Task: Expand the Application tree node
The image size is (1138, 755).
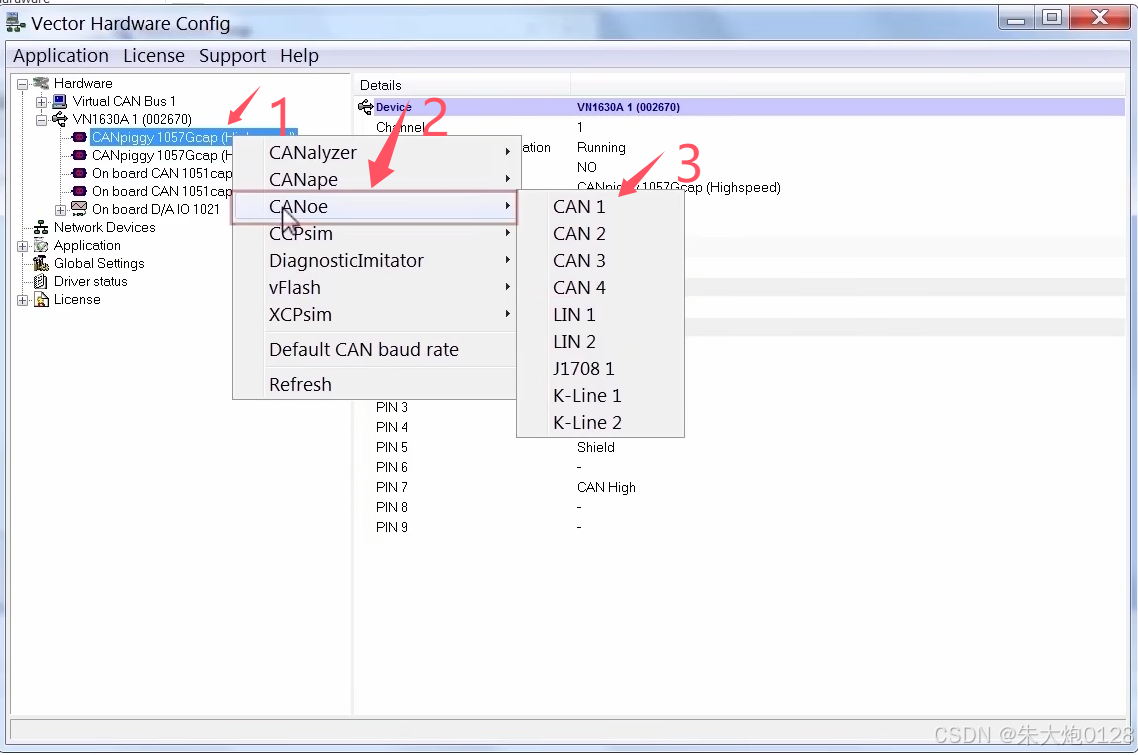Action: (x=22, y=247)
